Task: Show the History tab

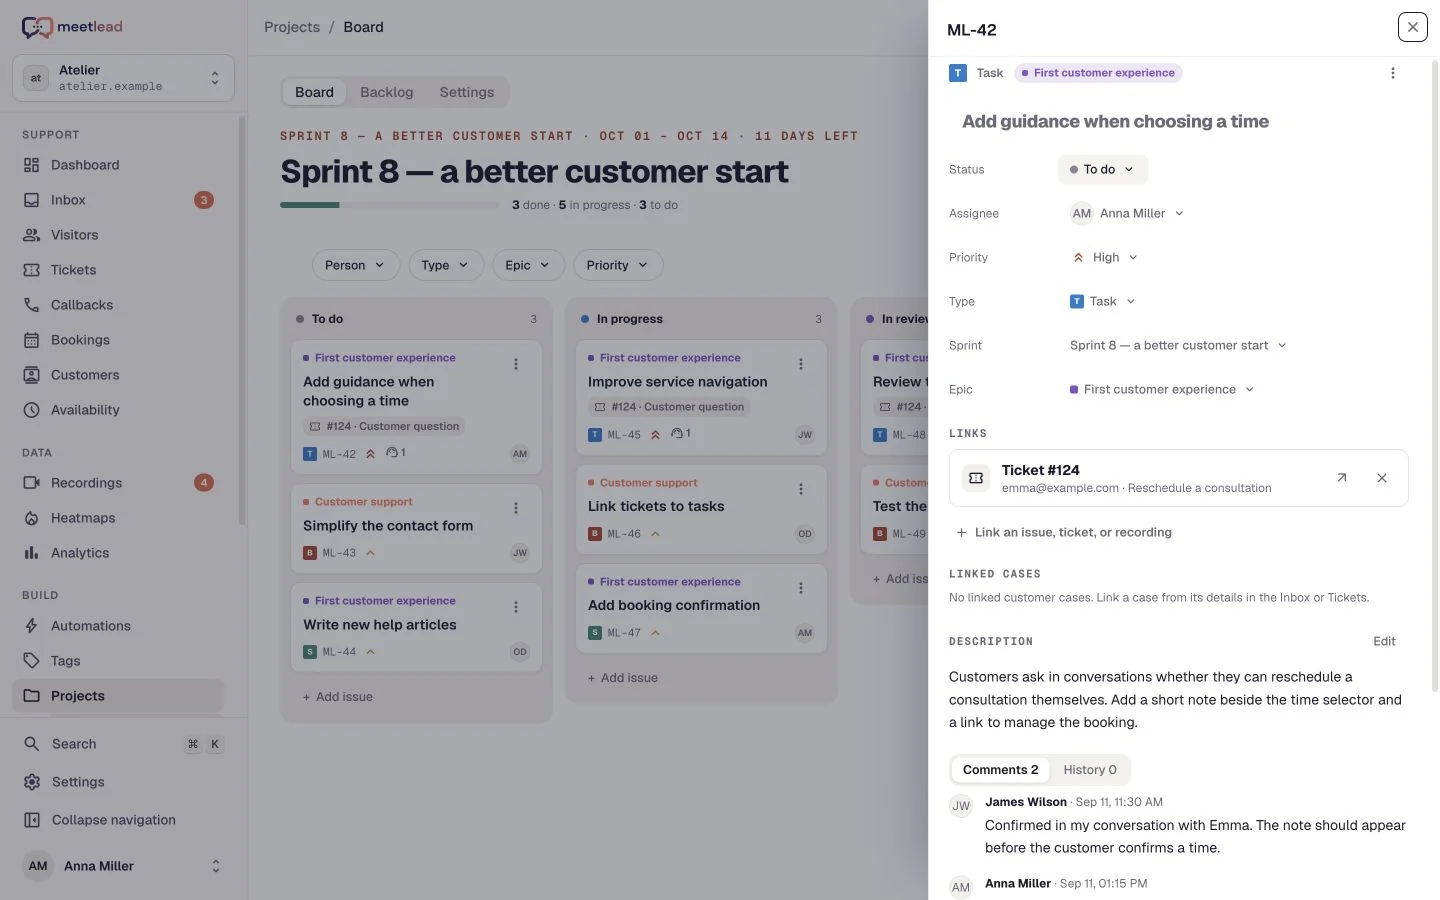Action: coord(1090,770)
